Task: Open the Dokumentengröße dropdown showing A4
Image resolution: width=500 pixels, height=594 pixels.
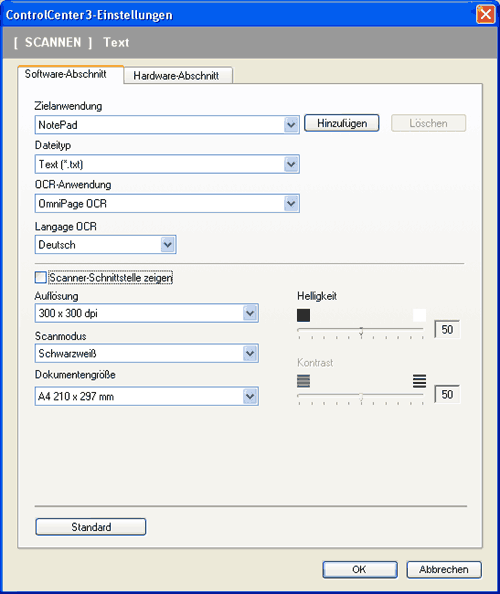Action: coord(147,396)
